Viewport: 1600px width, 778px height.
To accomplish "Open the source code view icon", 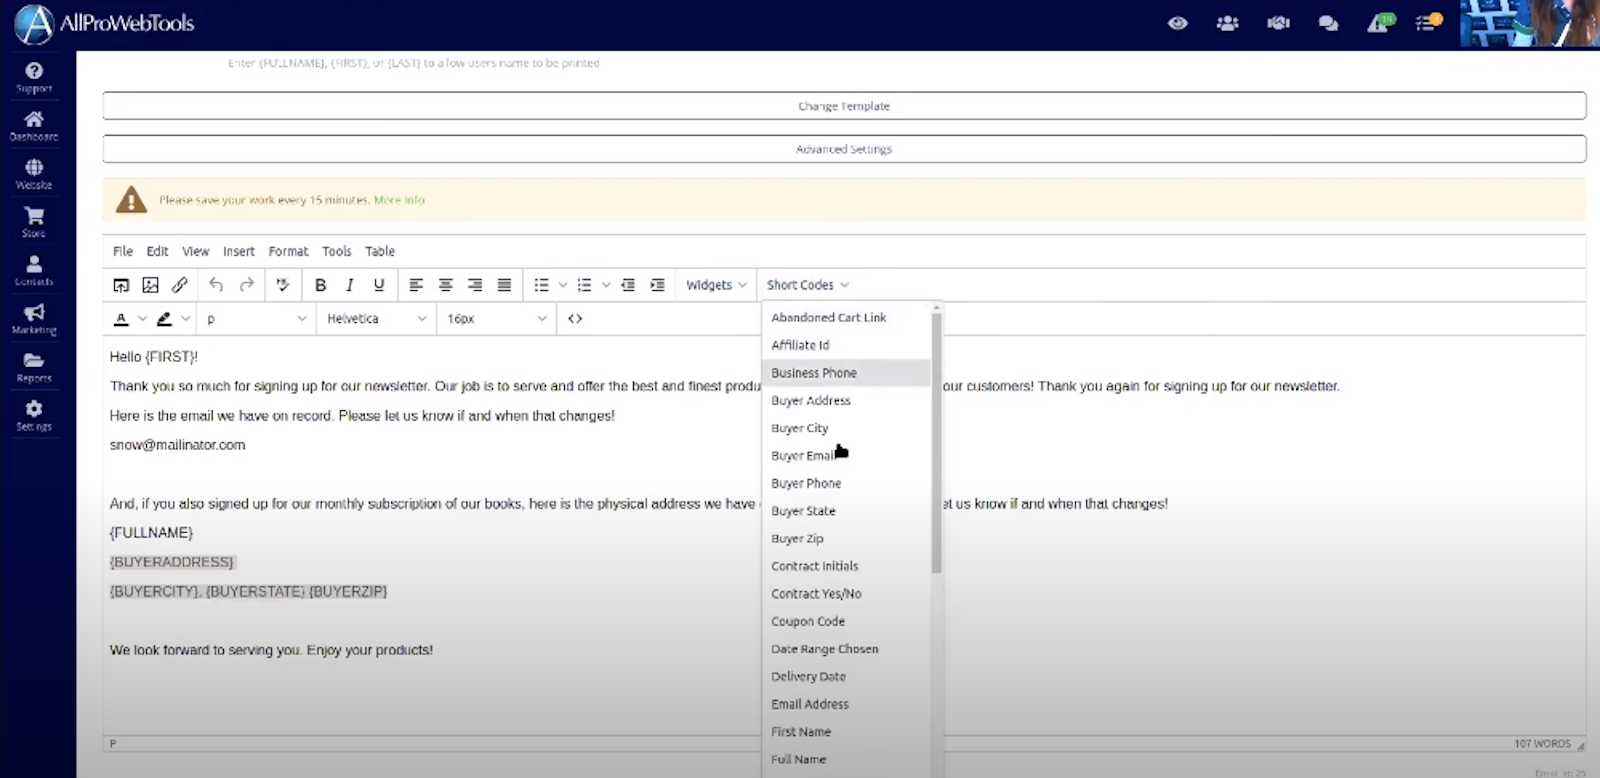I will (x=575, y=319).
